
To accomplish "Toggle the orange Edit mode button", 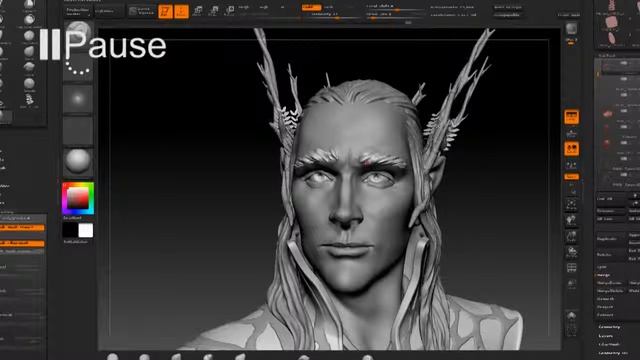I will coord(165,11).
